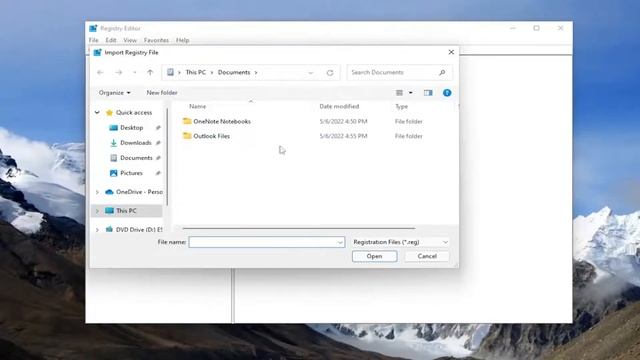The width and height of the screenshot is (640, 360).
Task: Select Documents in address breadcrumb
Action: click(x=234, y=72)
